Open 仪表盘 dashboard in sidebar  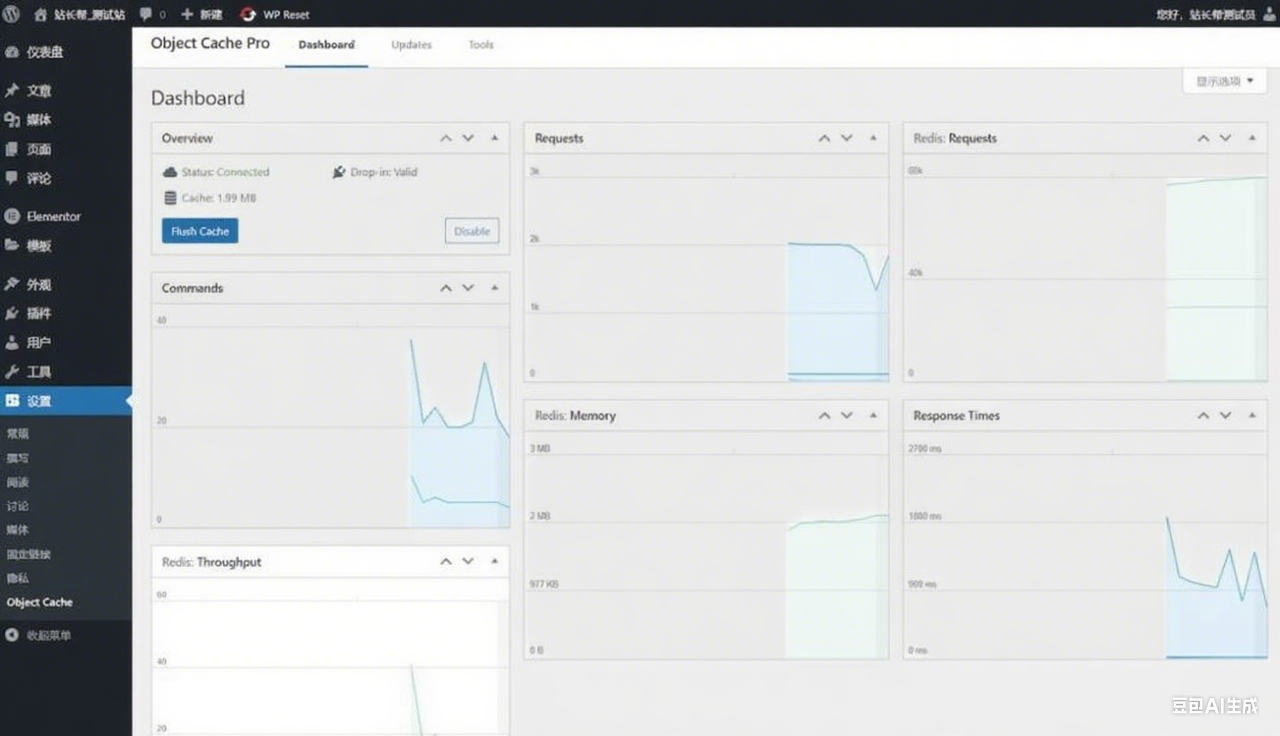click(x=66, y=52)
